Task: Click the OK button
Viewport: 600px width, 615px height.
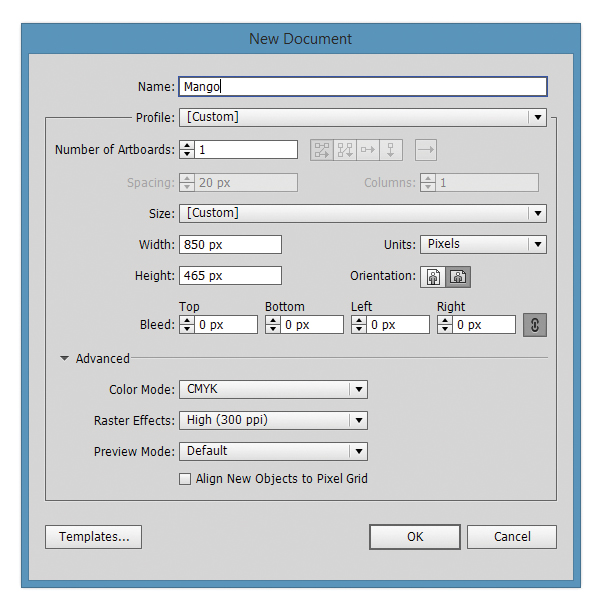Action: [415, 537]
